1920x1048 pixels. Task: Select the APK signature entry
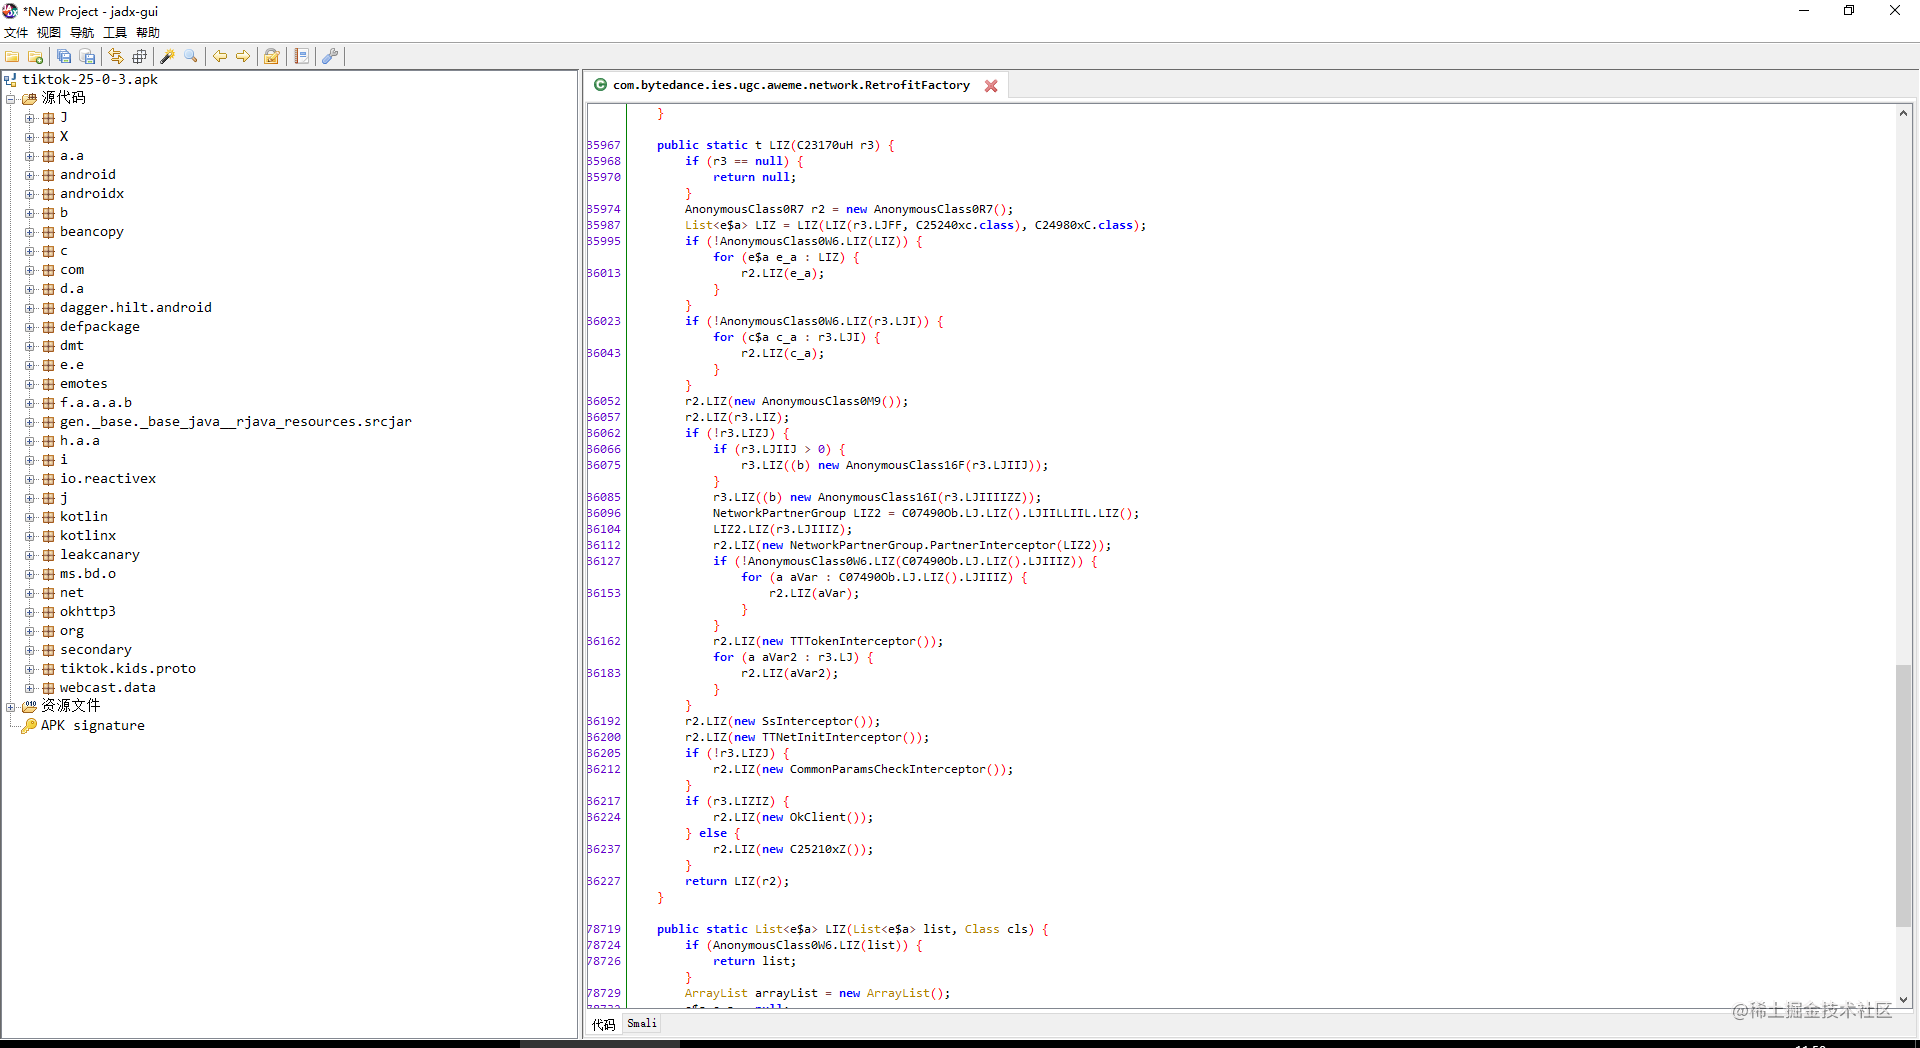click(x=93, y=726)
